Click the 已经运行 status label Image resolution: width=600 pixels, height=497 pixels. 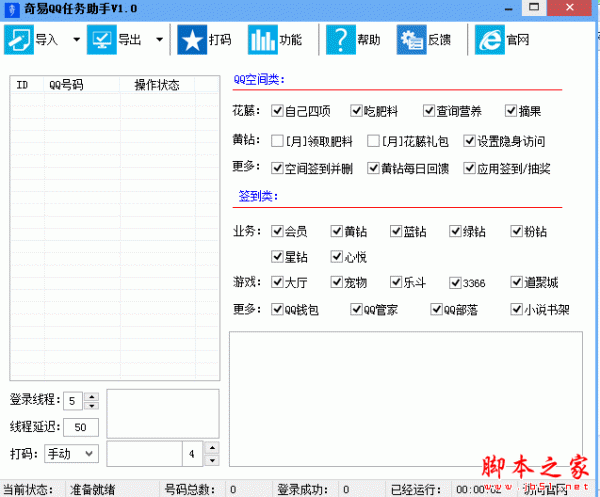click(416, 489)
